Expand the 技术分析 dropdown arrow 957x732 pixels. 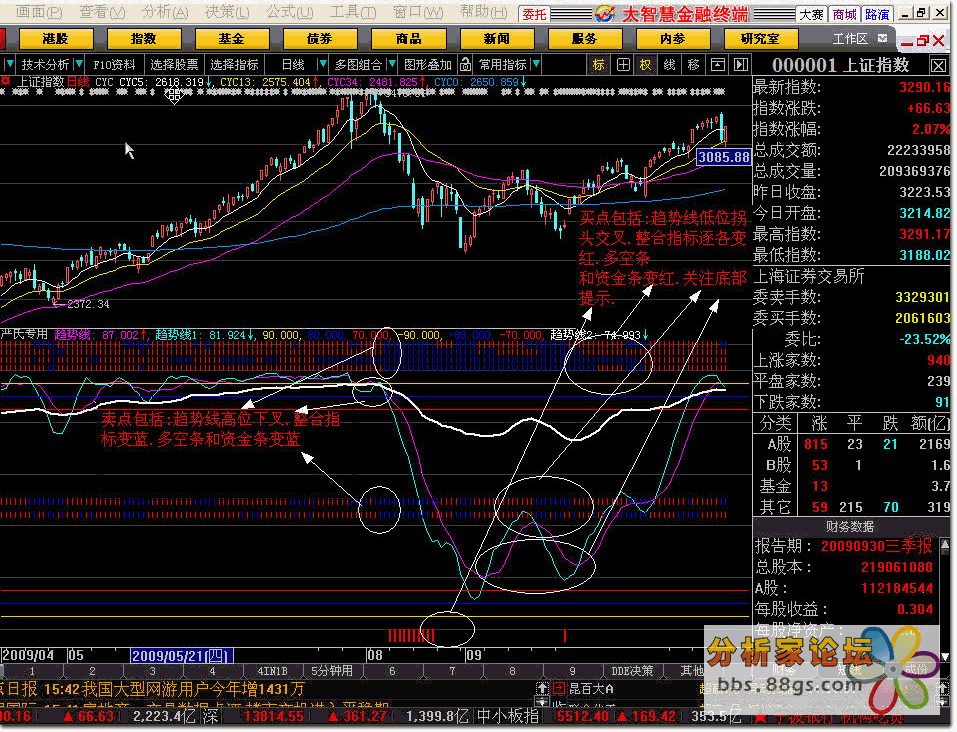[x=79, y=64]
